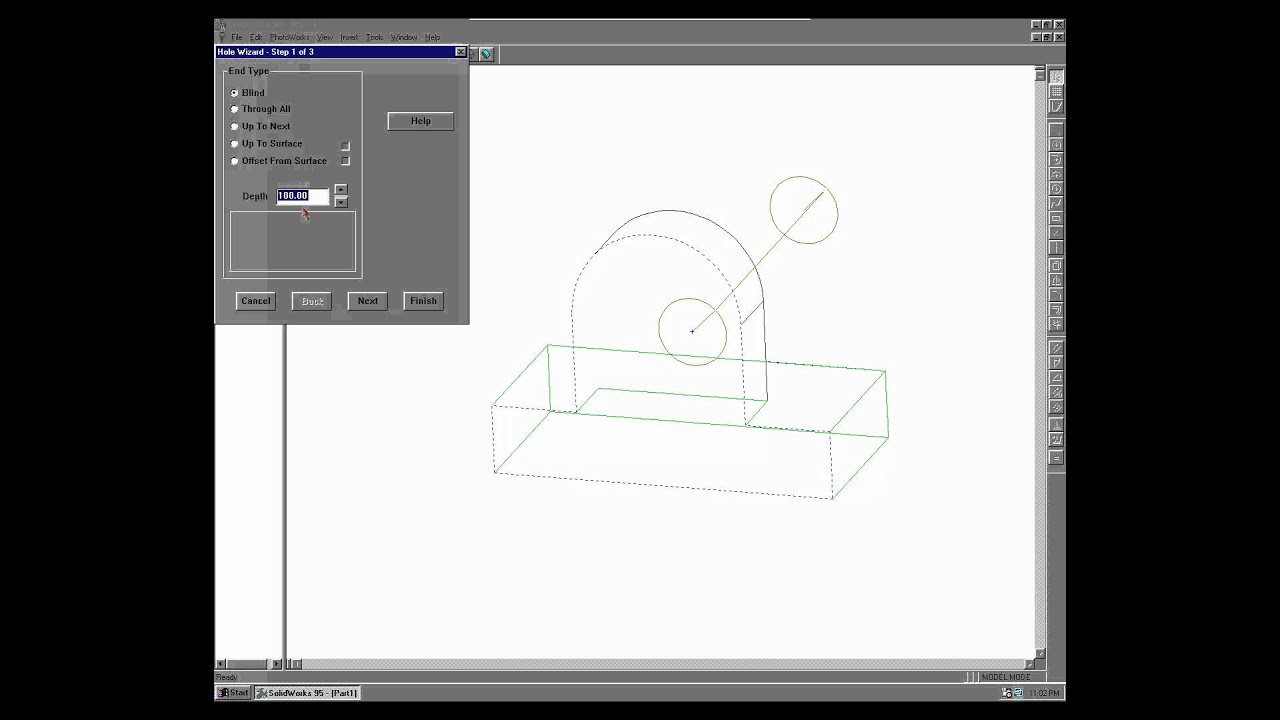Tick the checkbox beside Up To Surface

point(345,145)
